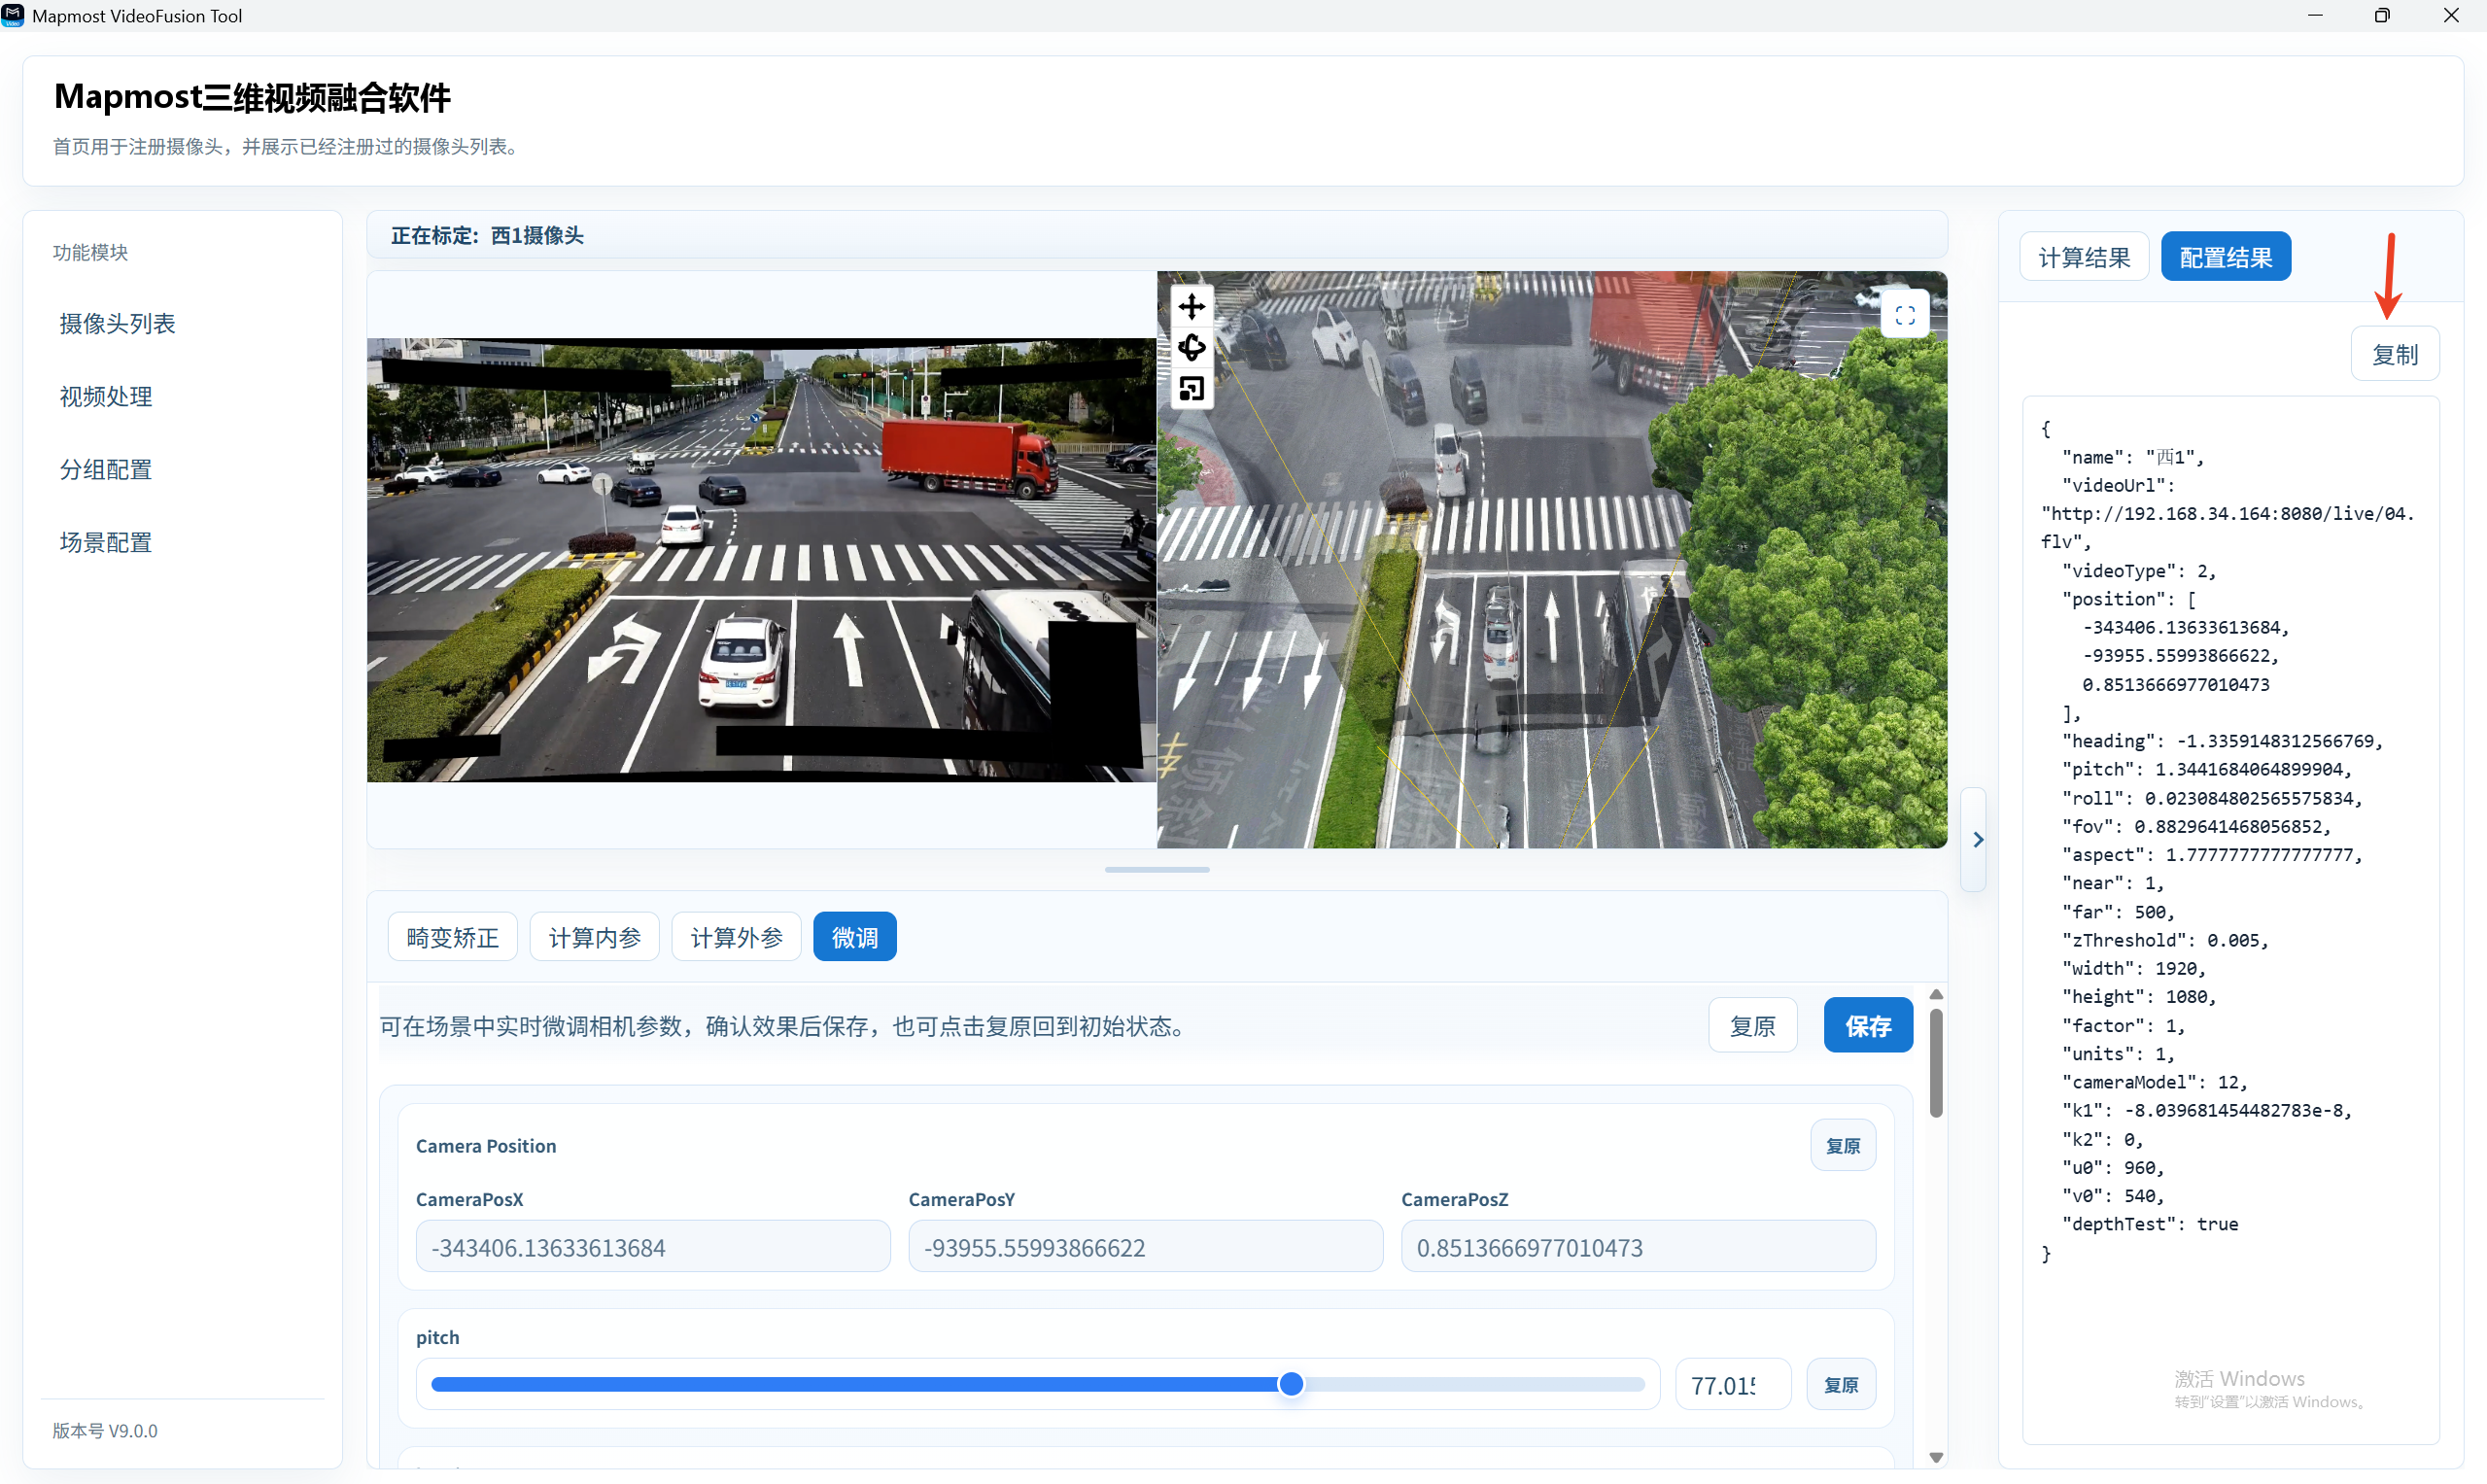Viewport: 2487px width, 1484px height.
Task: Click the scroll-up arrow of parameter panel
Action: pyautogui.click(x=1936, y=994)
